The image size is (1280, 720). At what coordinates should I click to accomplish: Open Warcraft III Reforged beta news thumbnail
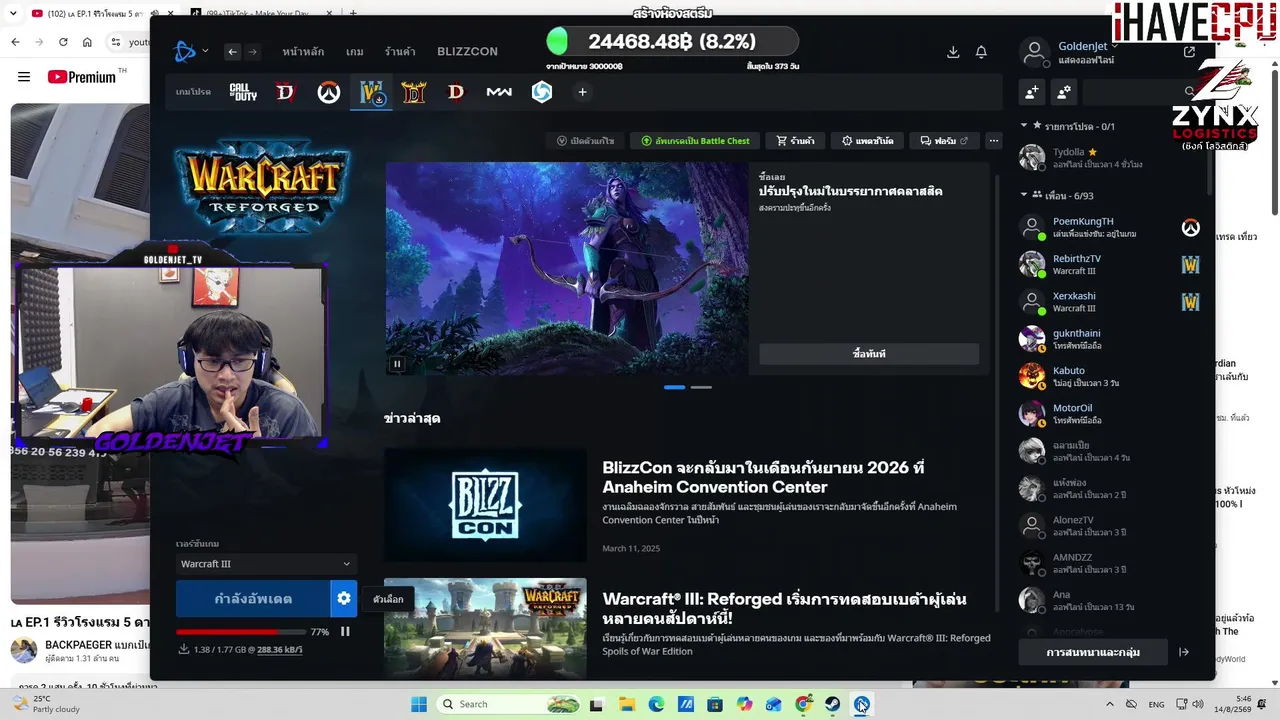coord(485,629)
